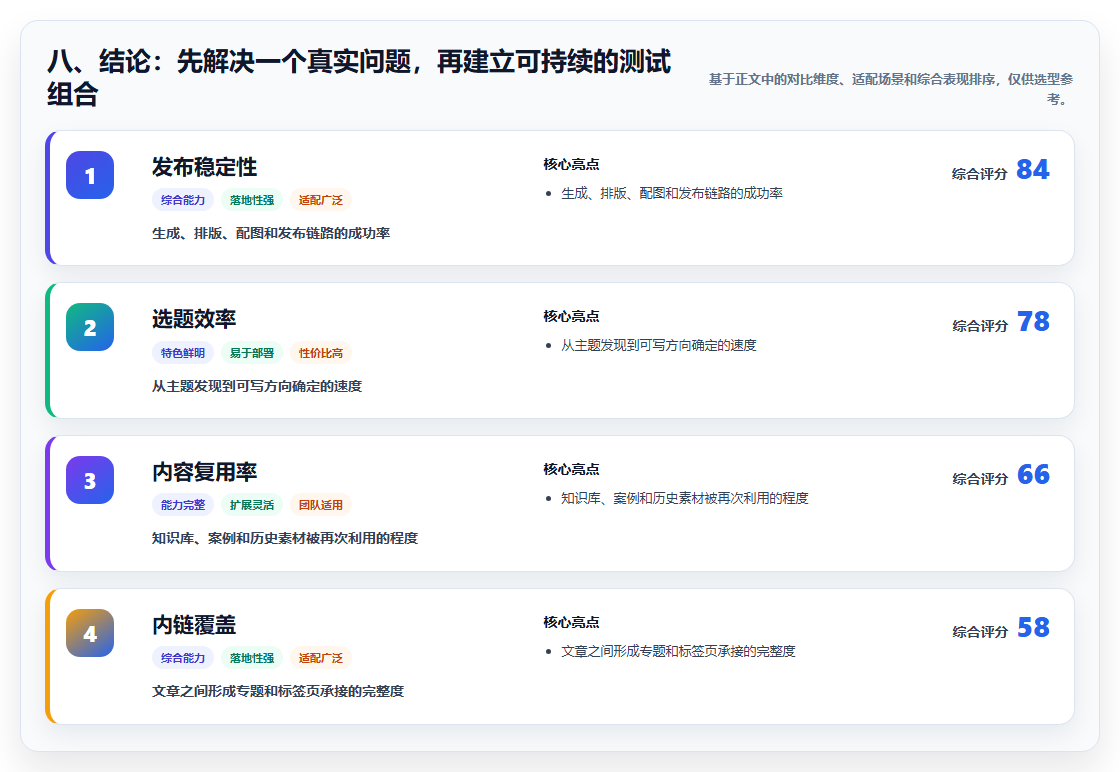Click the 综合能力 tag under 内链覆盖

[x=183, y=658]
